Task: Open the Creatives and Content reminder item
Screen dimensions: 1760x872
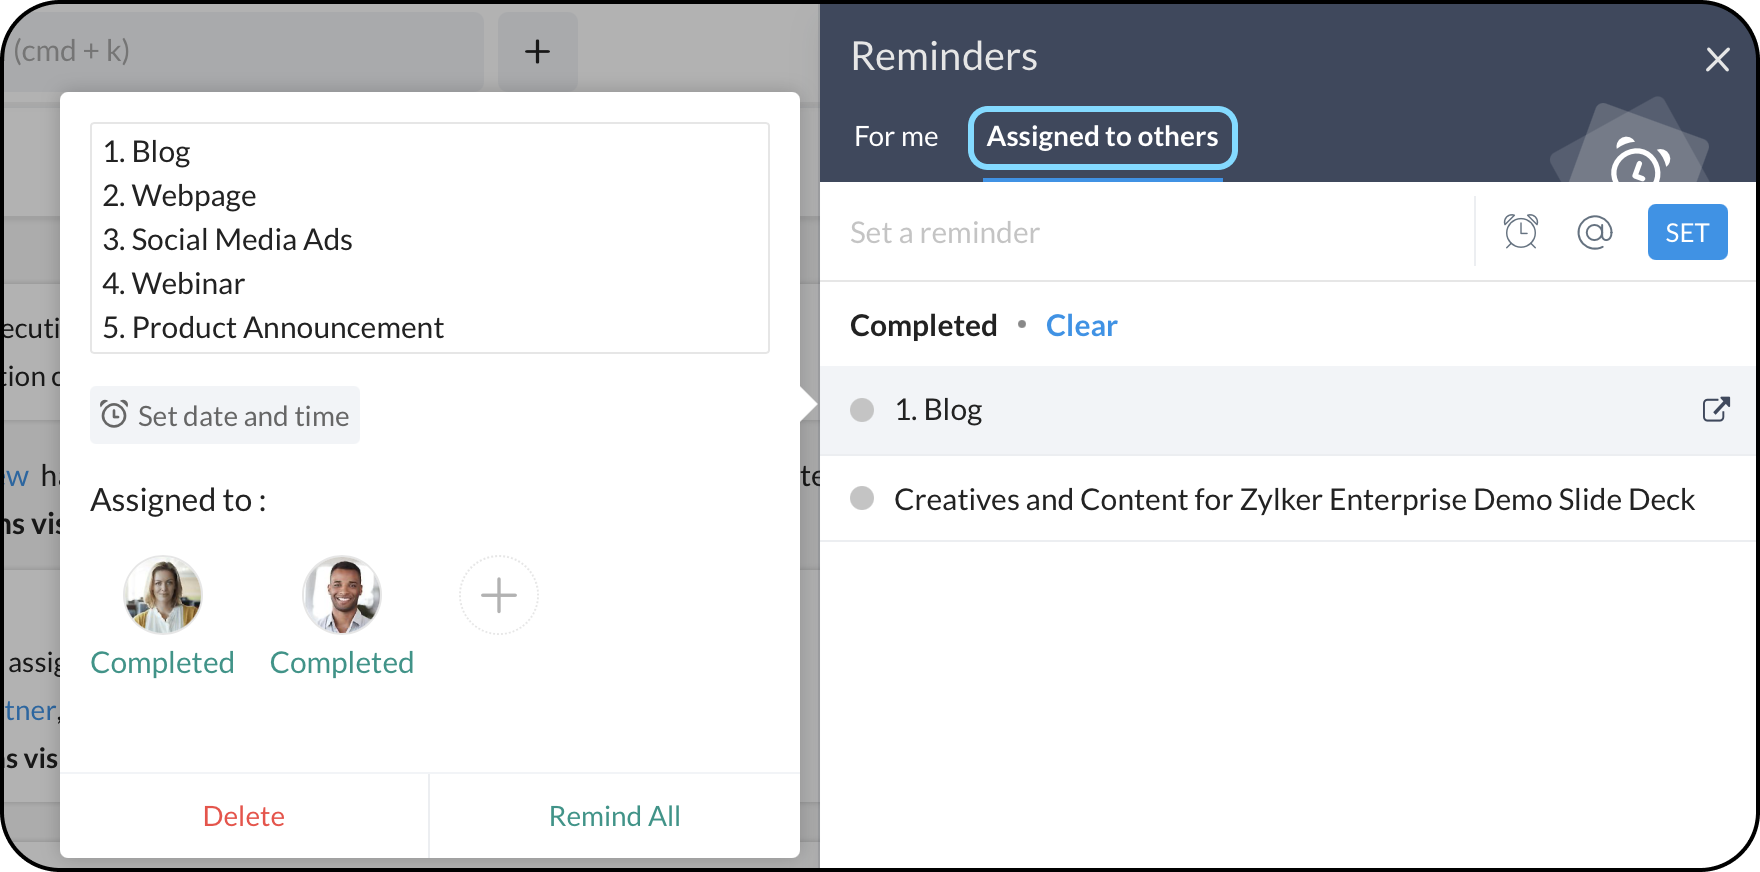Action: click(1294, 499)
